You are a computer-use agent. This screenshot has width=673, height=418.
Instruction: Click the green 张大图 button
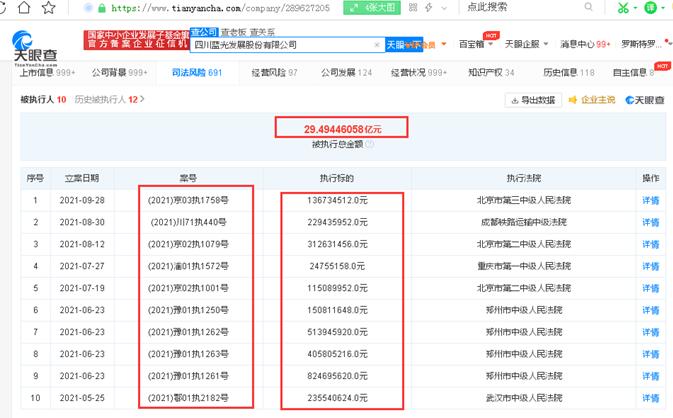tap(372, 7)
